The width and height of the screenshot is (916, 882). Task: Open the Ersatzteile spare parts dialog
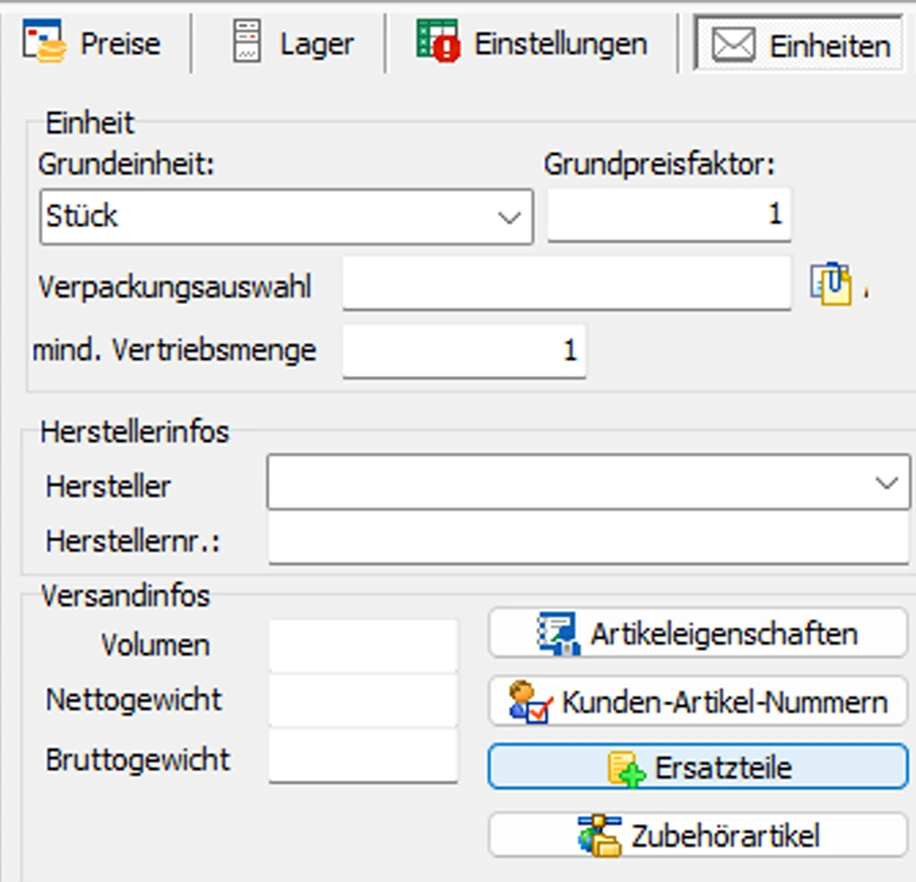697,768
